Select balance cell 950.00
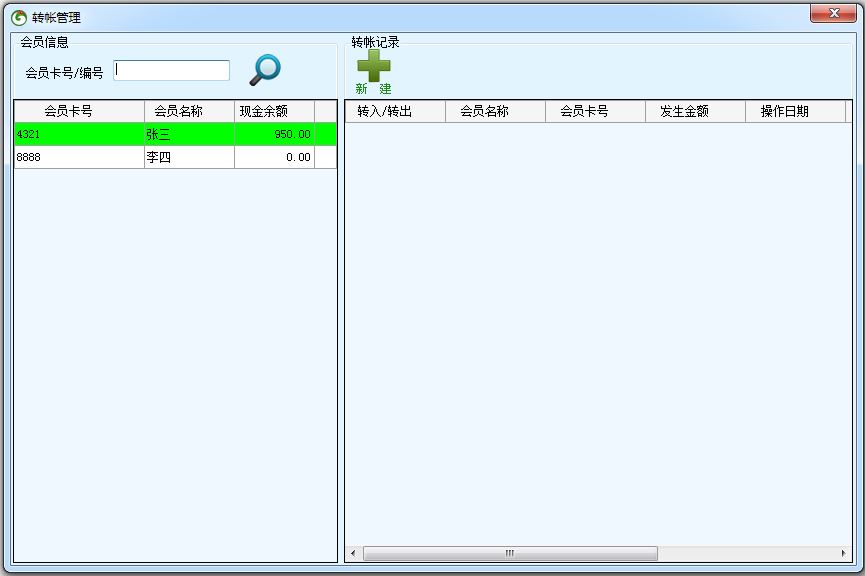 274,134
